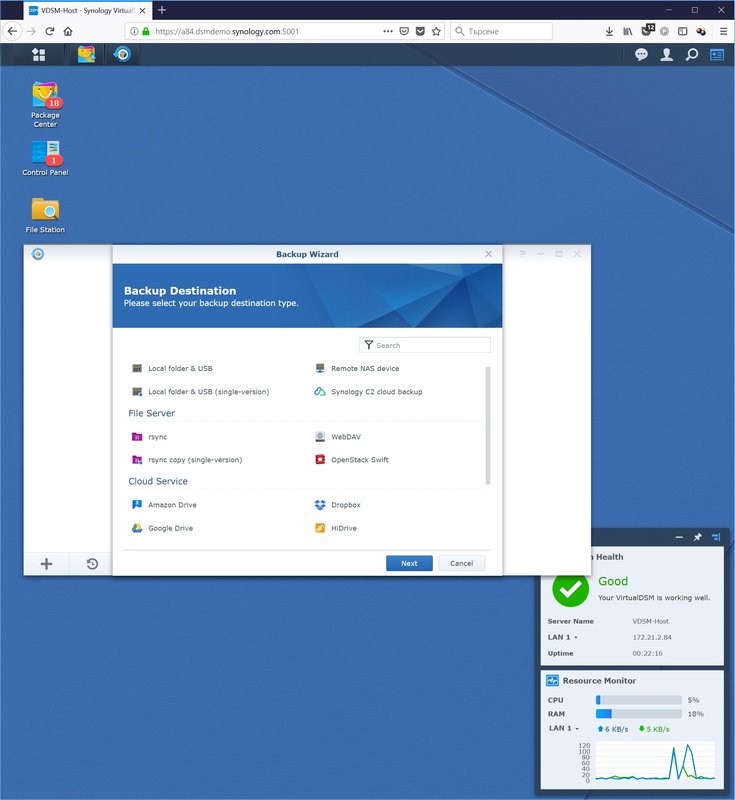Click the DSM search magnifier icon
Viewport: 735px width, 800px height.
click(x=692, y=55)
